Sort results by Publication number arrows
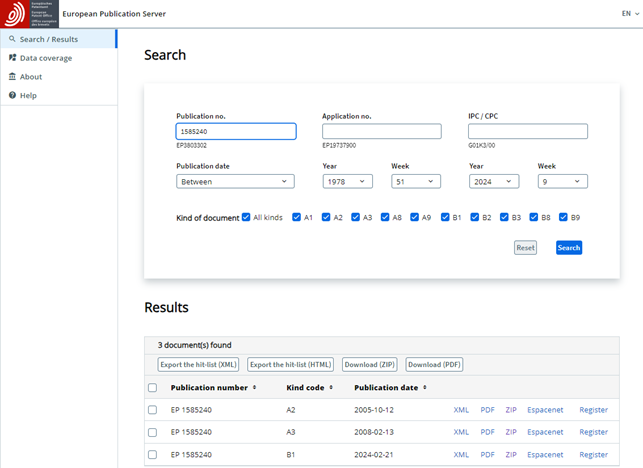 click(254, 388)
